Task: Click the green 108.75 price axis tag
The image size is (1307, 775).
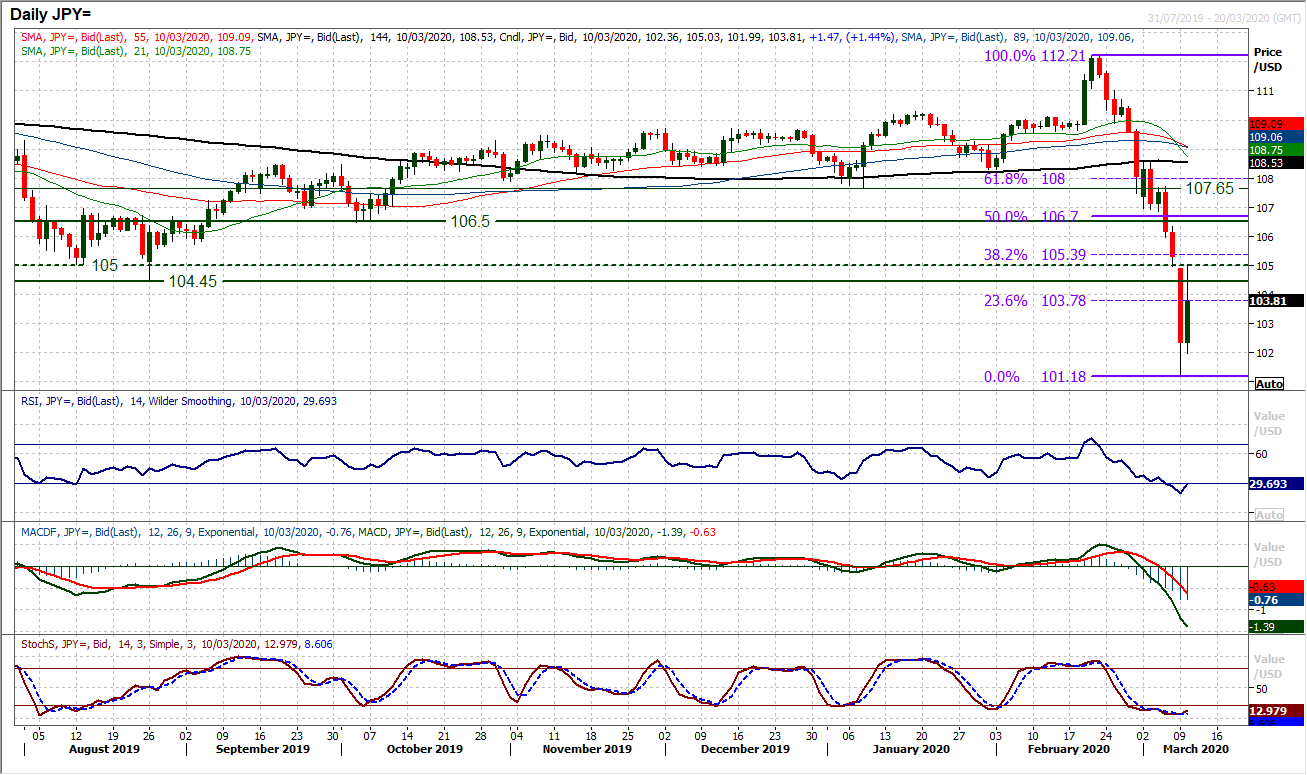Action: click(x=1277, y=150)
